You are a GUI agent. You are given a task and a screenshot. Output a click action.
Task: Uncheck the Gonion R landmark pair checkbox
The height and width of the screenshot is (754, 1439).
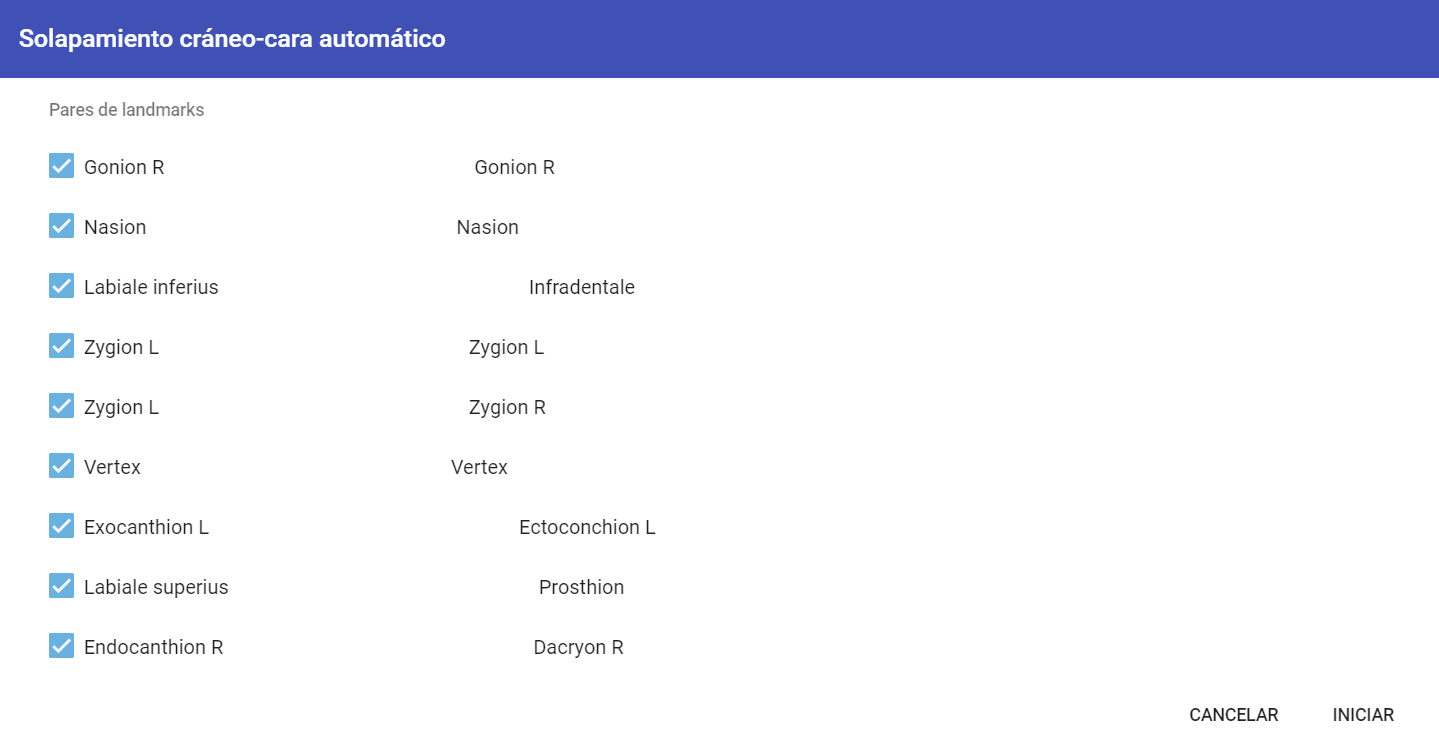tap(61, 166)
